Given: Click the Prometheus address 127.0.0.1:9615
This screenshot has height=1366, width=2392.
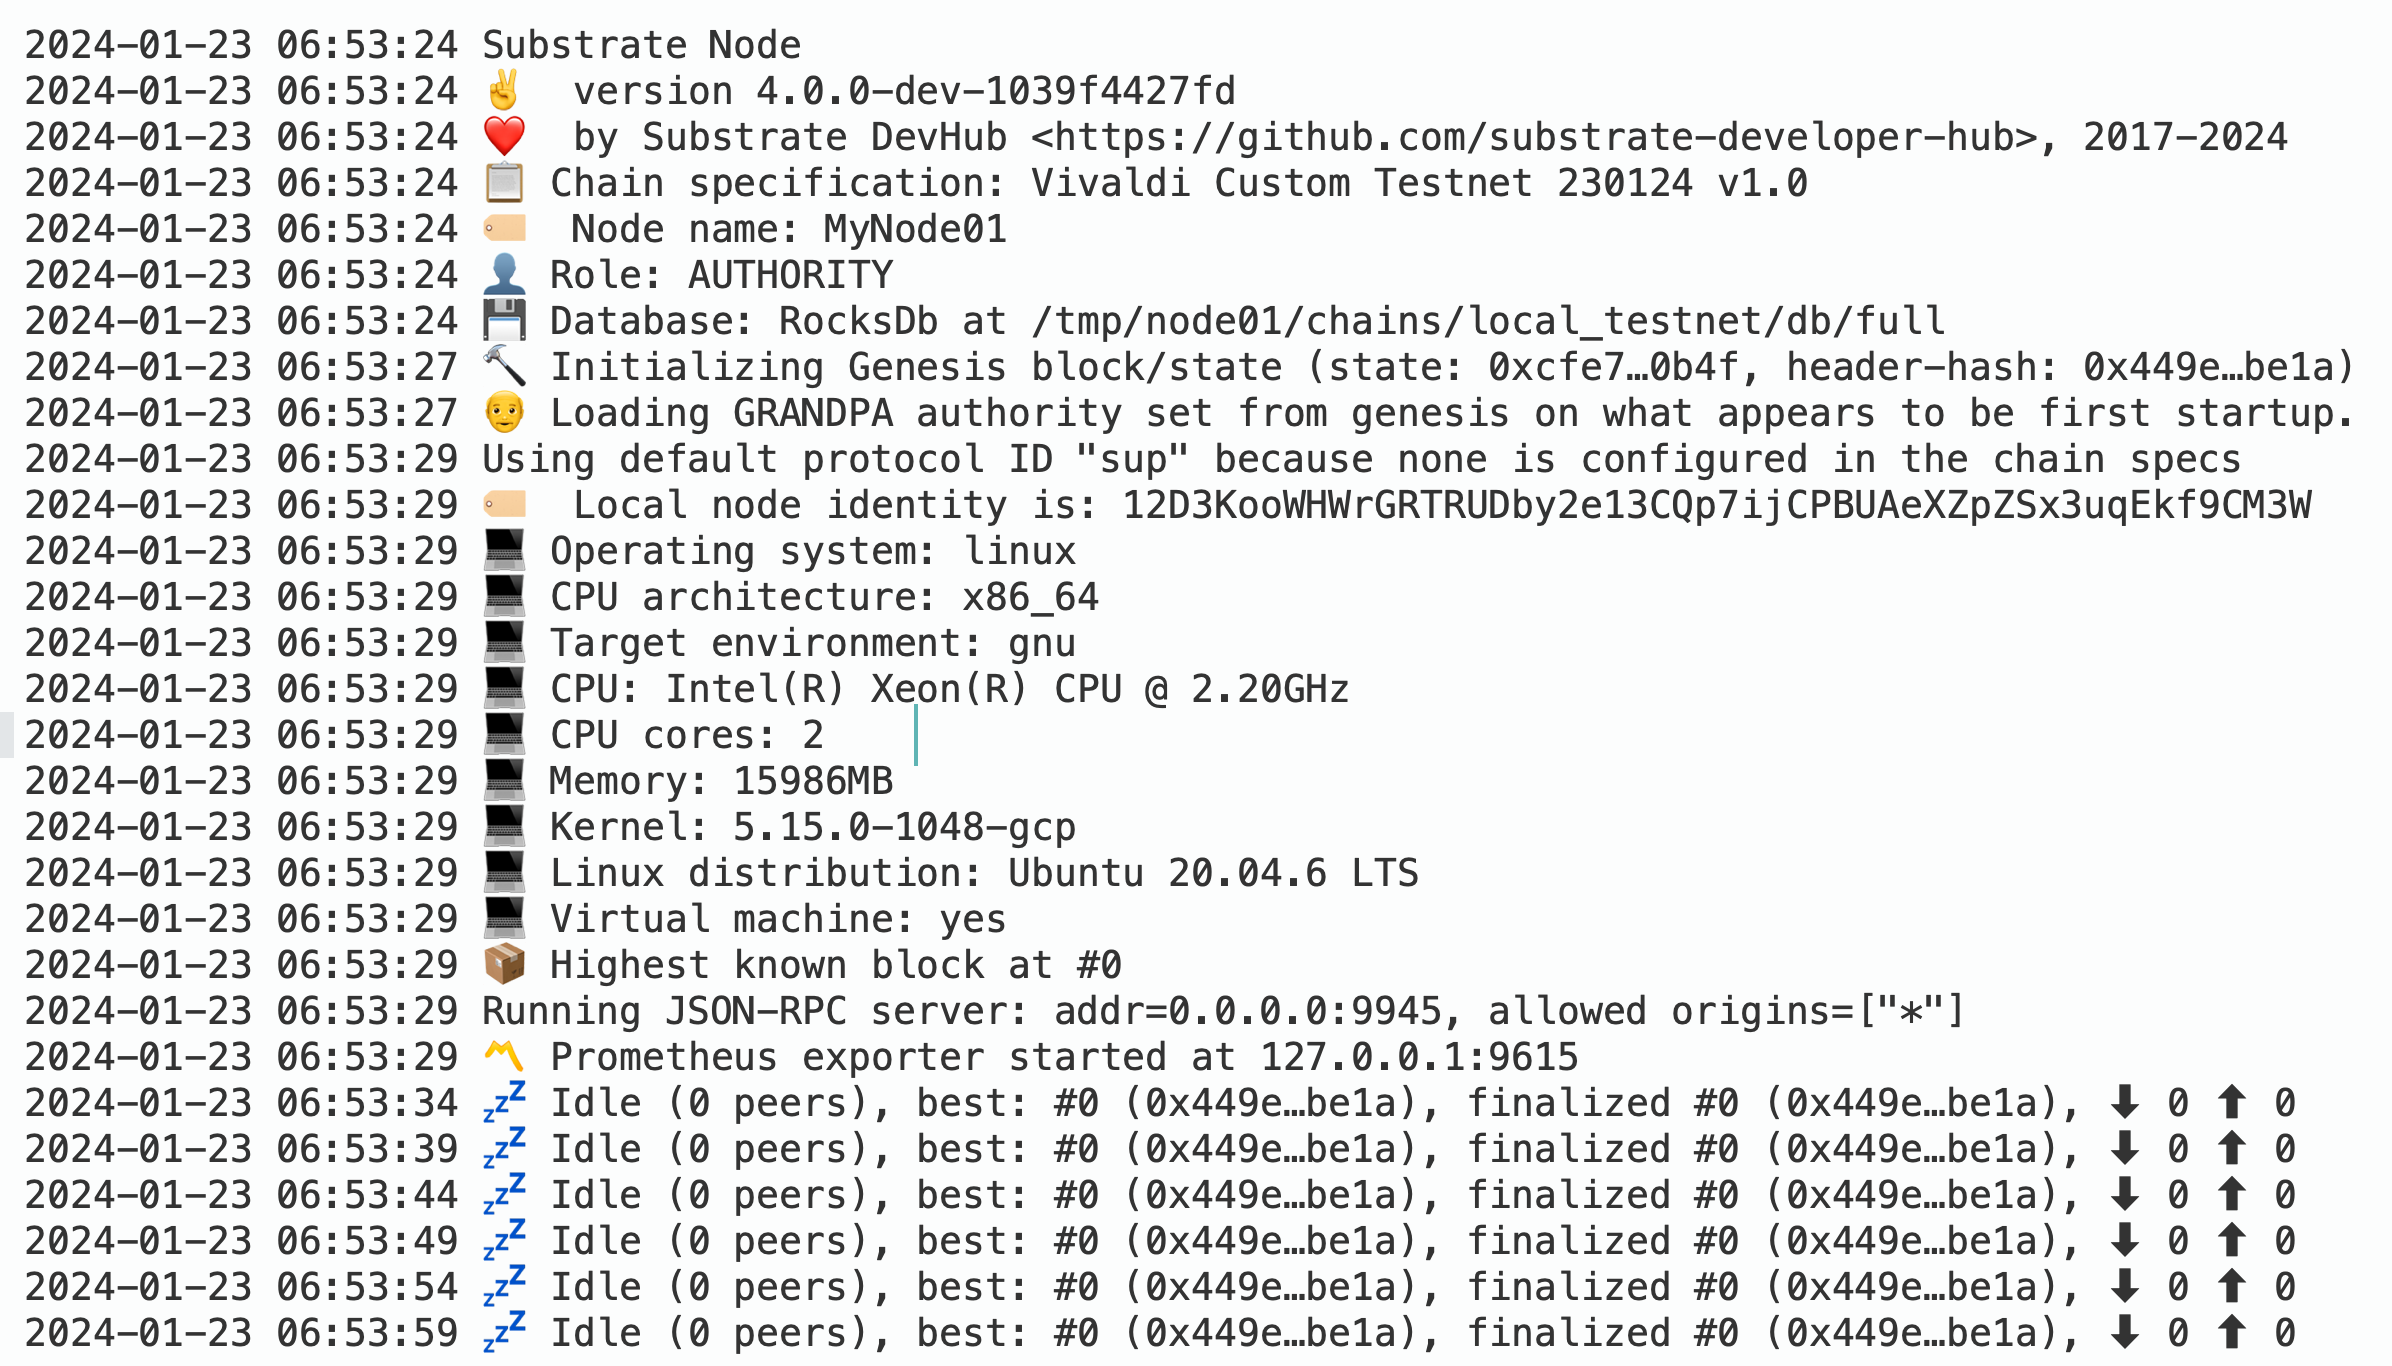Looking at the screenshot, I should point(1418,1057).
